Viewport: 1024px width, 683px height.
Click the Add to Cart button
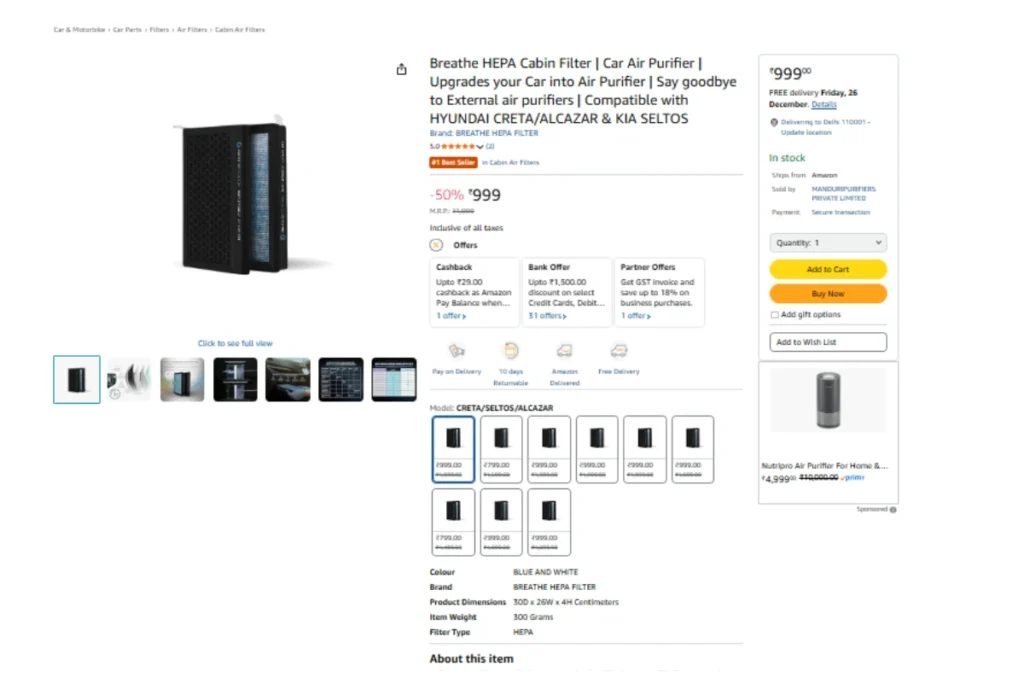click(x=828, y=269)
